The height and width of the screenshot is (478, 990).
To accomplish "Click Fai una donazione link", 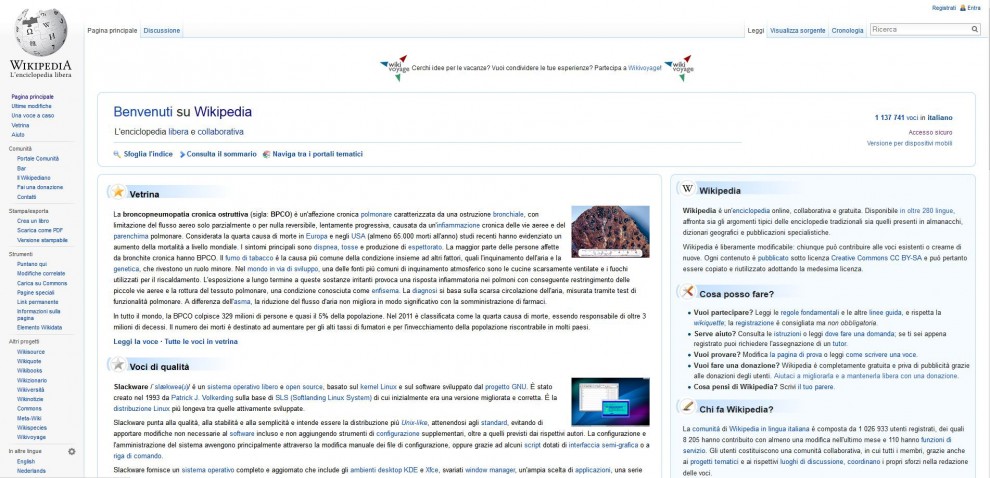I will click(40, 188).
